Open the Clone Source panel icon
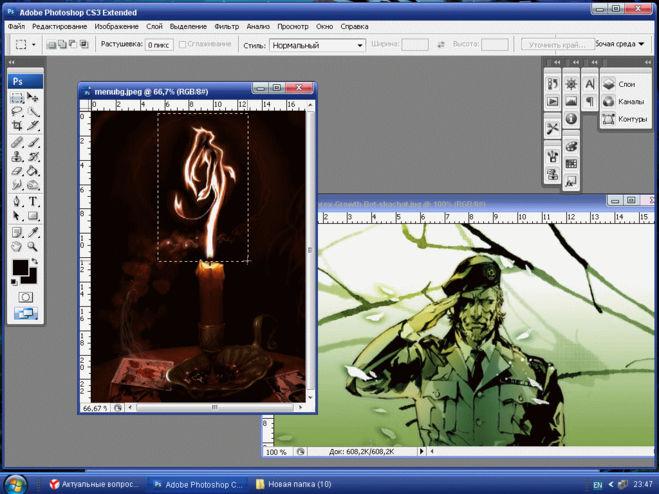This screenshot has height=494, width=659. tap(552, 174)
